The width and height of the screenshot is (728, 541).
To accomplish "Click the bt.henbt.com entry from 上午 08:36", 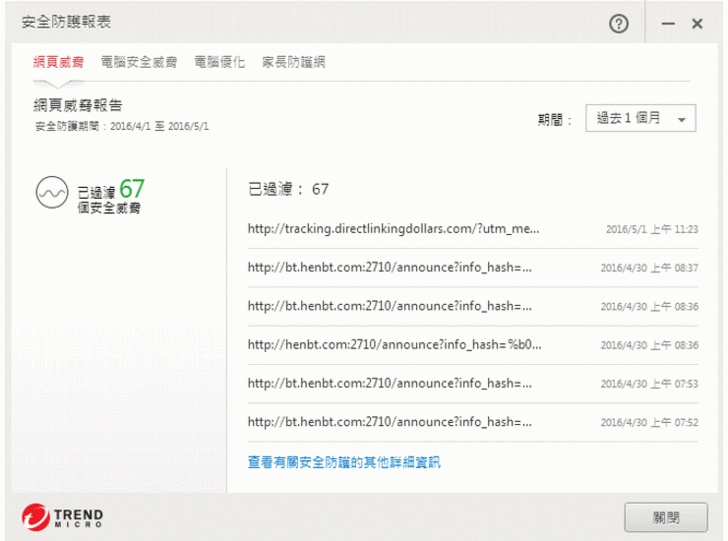I will point(390,306).
